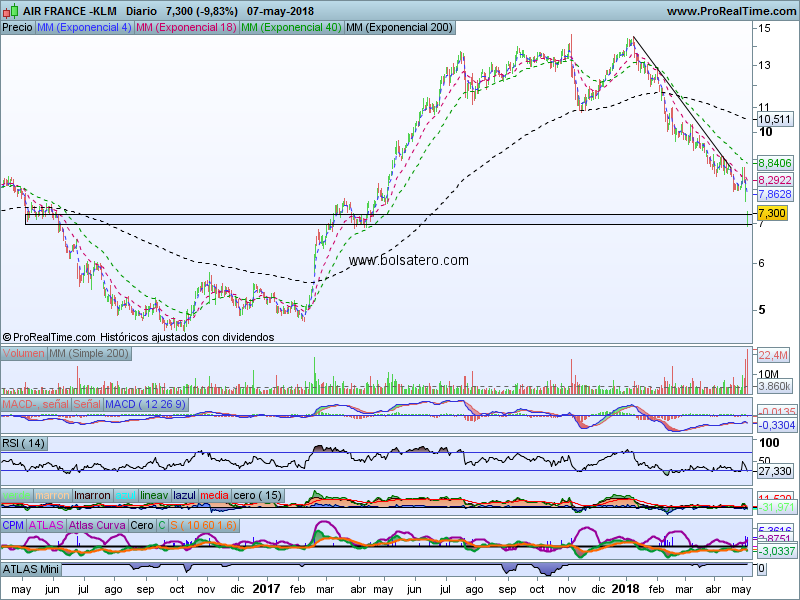Select the Volumen panel label
800x600 pixels.
pos(23,354)
